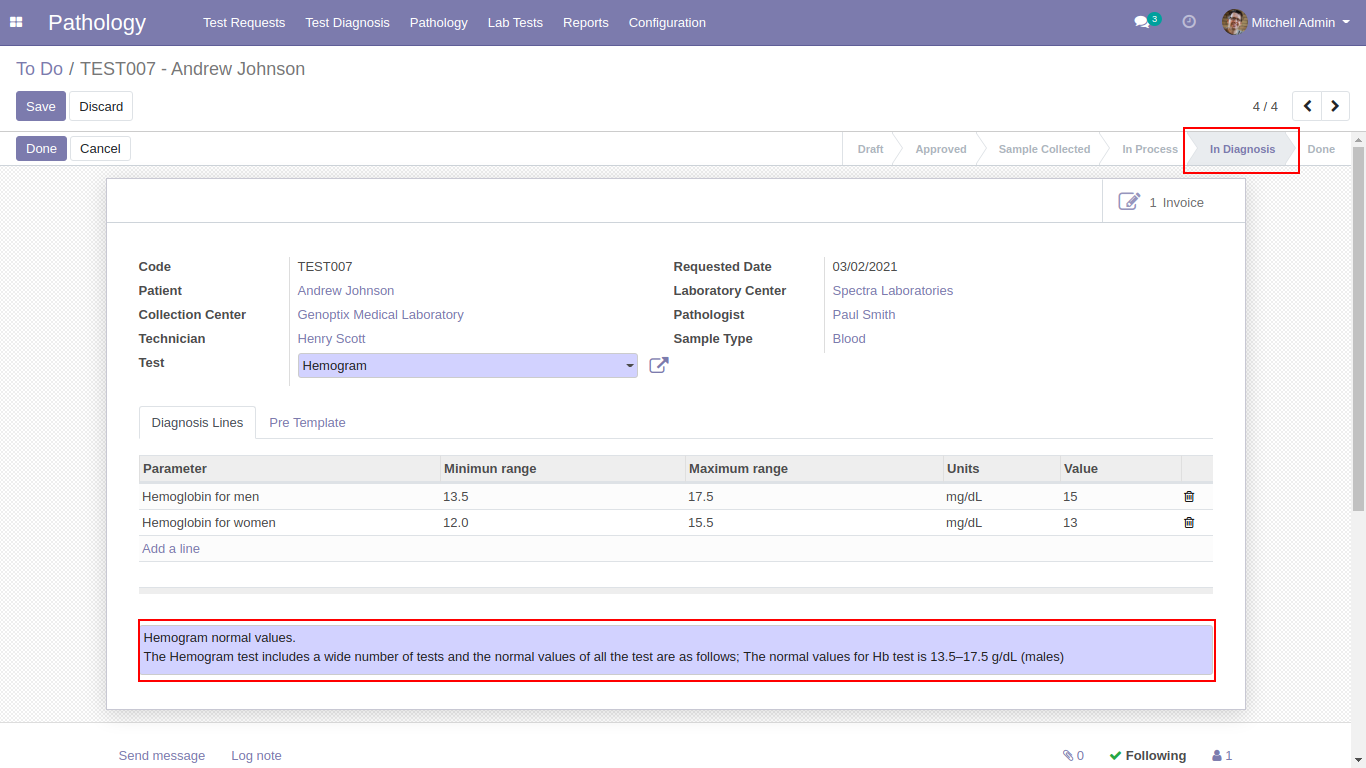The height and width of the screenshot is (768, 1366).
Task: Open the Configuration menu
Action: point(667,22)
